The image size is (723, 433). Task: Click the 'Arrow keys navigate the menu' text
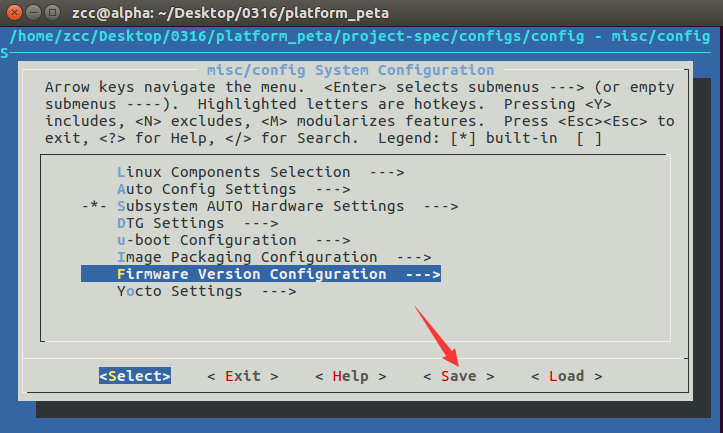click(x=175, y=87)
